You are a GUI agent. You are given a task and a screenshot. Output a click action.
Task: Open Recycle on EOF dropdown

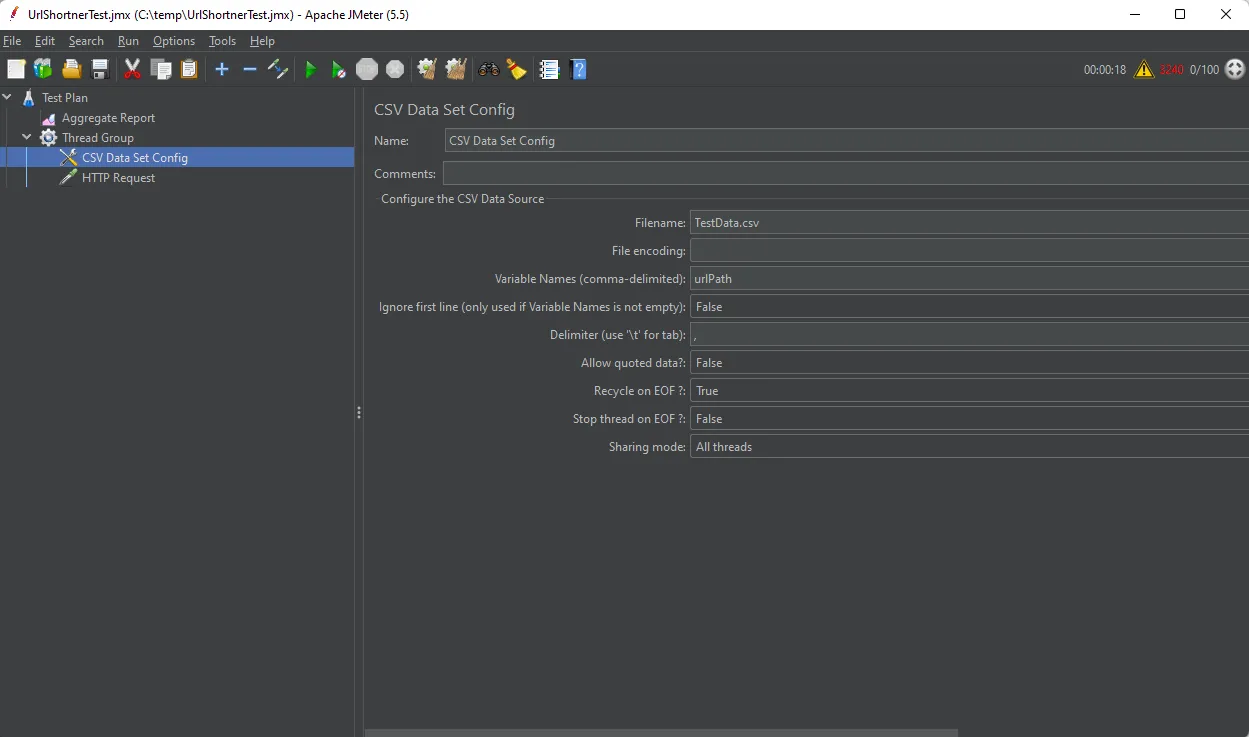tap(969, 391)
